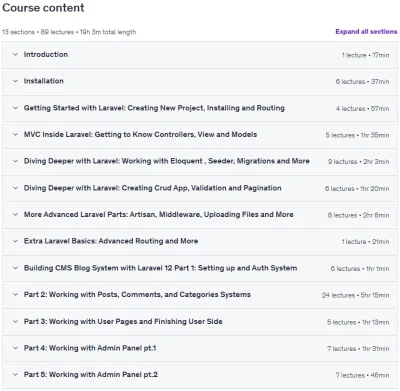Expand MVC Inside Laravel chevron
The height and width of the screenshot is (391, 400).
point(15,135)
